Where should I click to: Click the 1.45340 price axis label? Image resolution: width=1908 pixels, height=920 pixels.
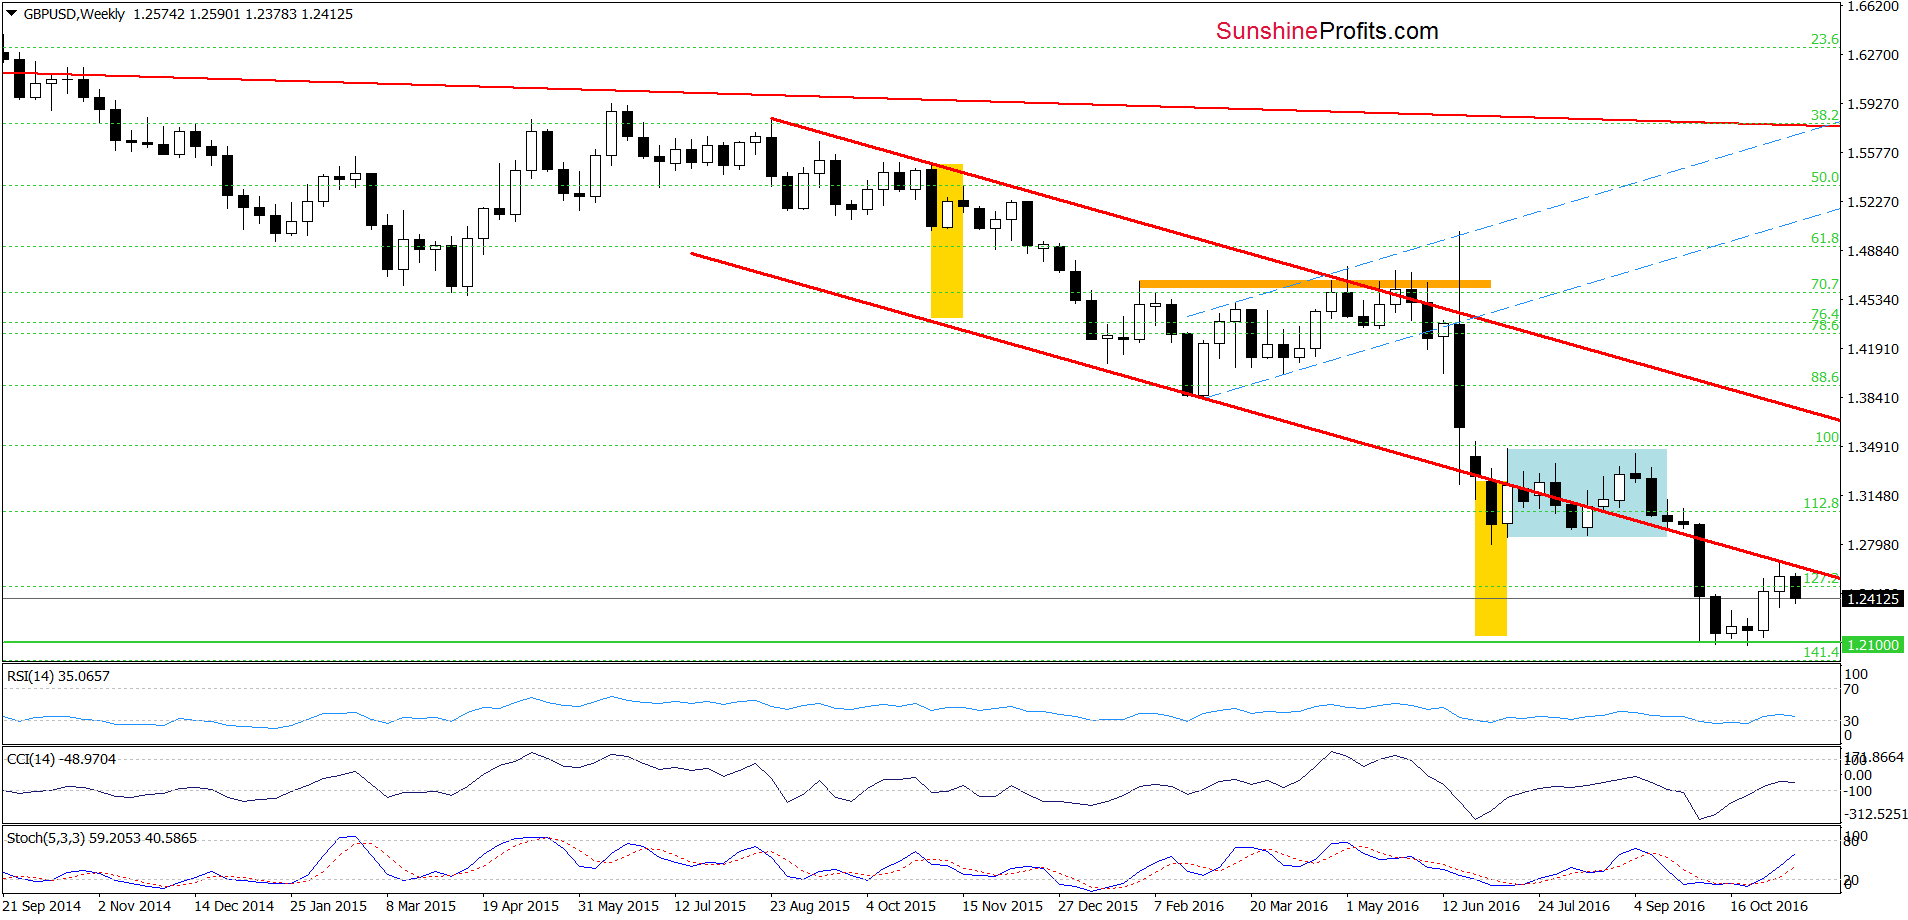tap(1872, 300)
